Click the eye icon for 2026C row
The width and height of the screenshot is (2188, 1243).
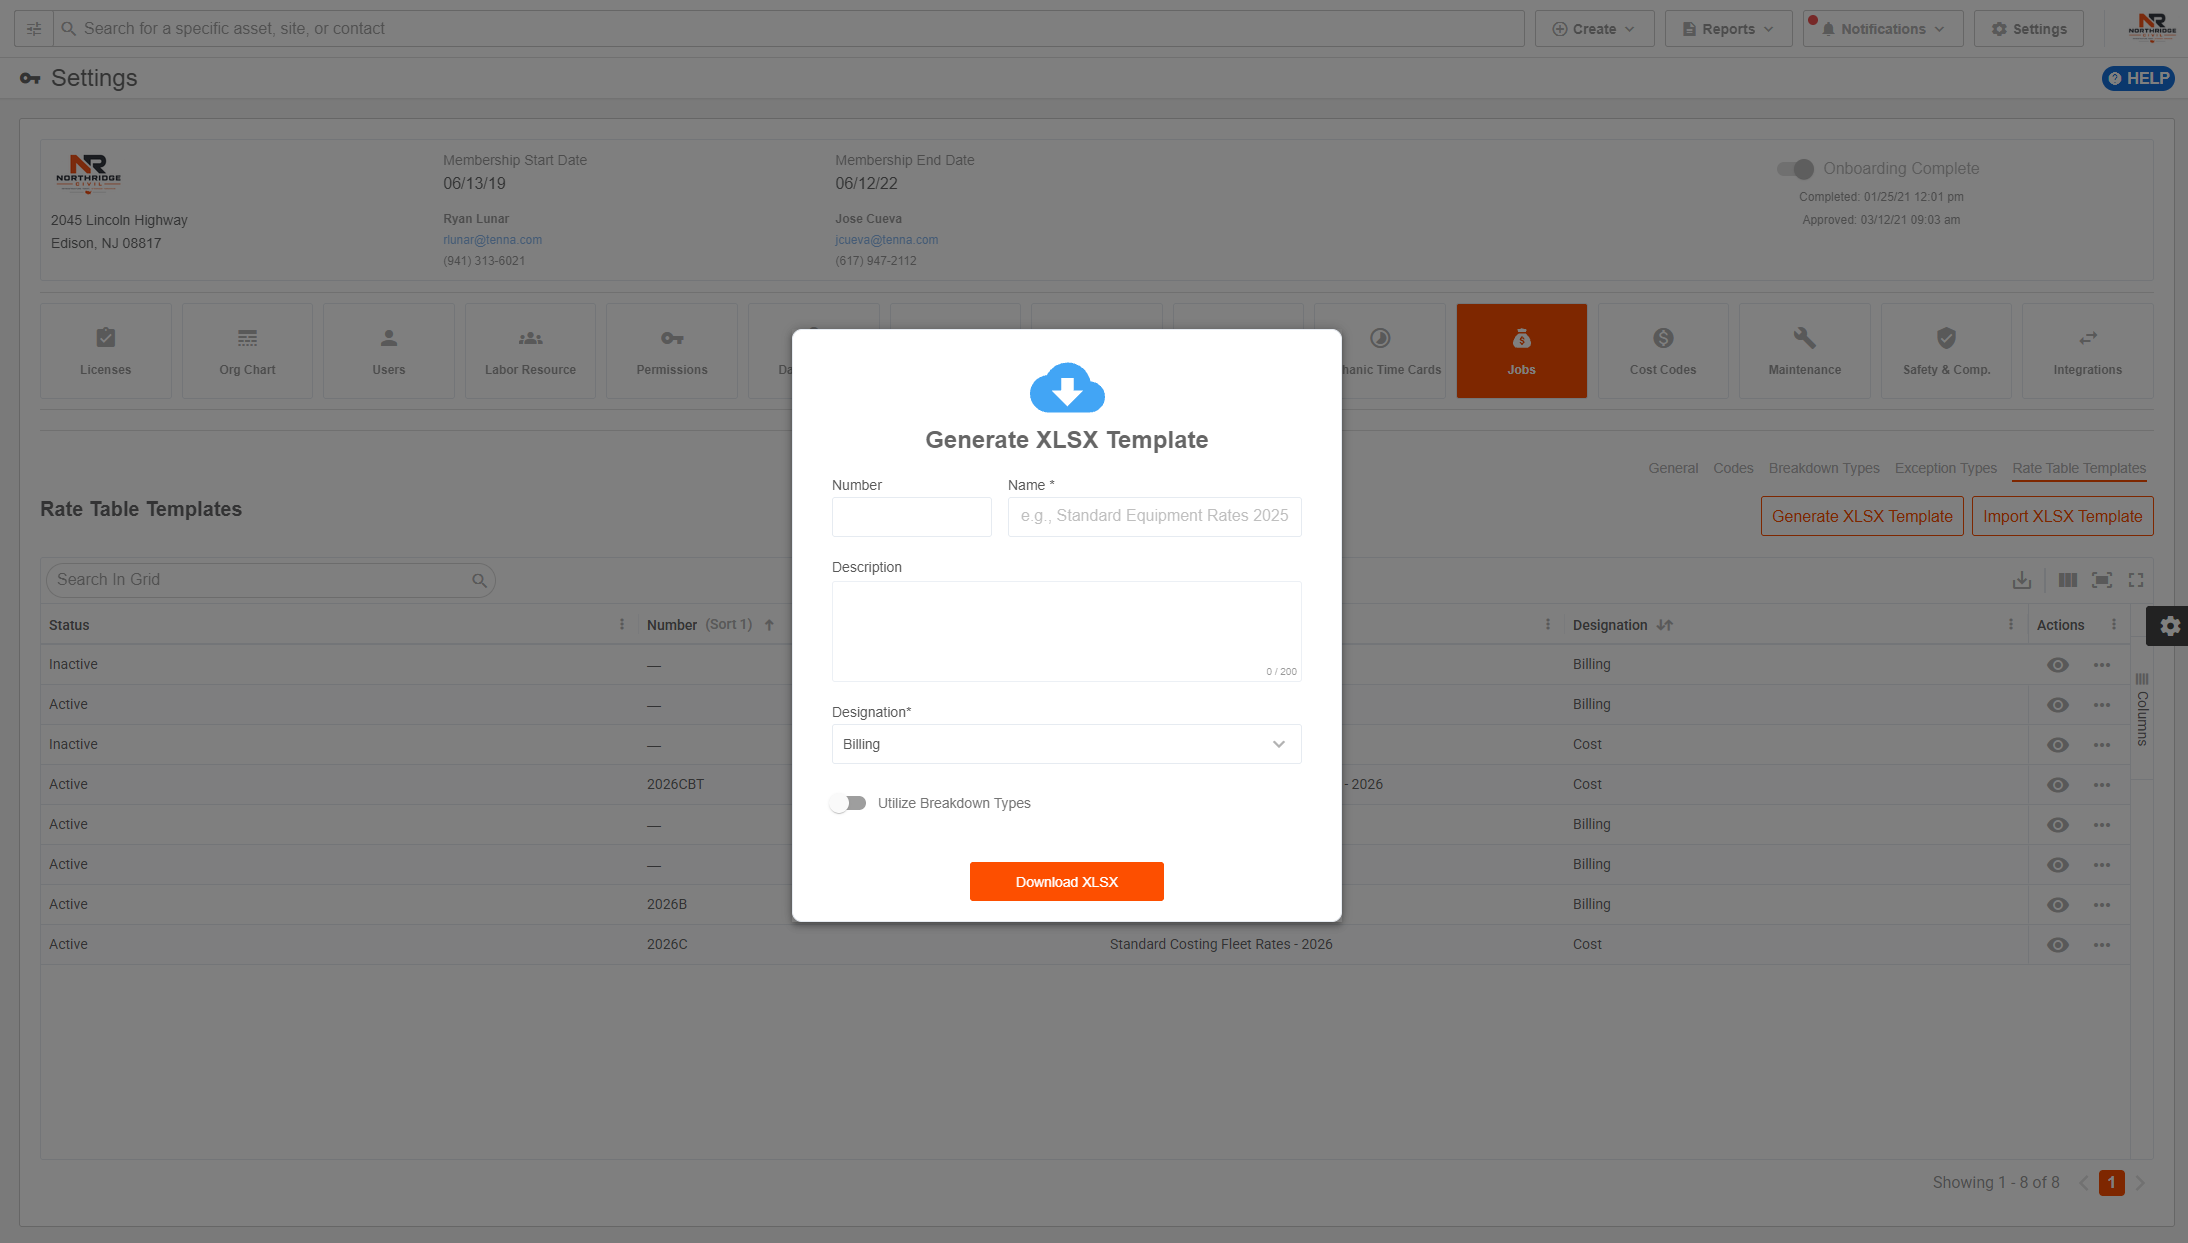tap(2058, 945)
